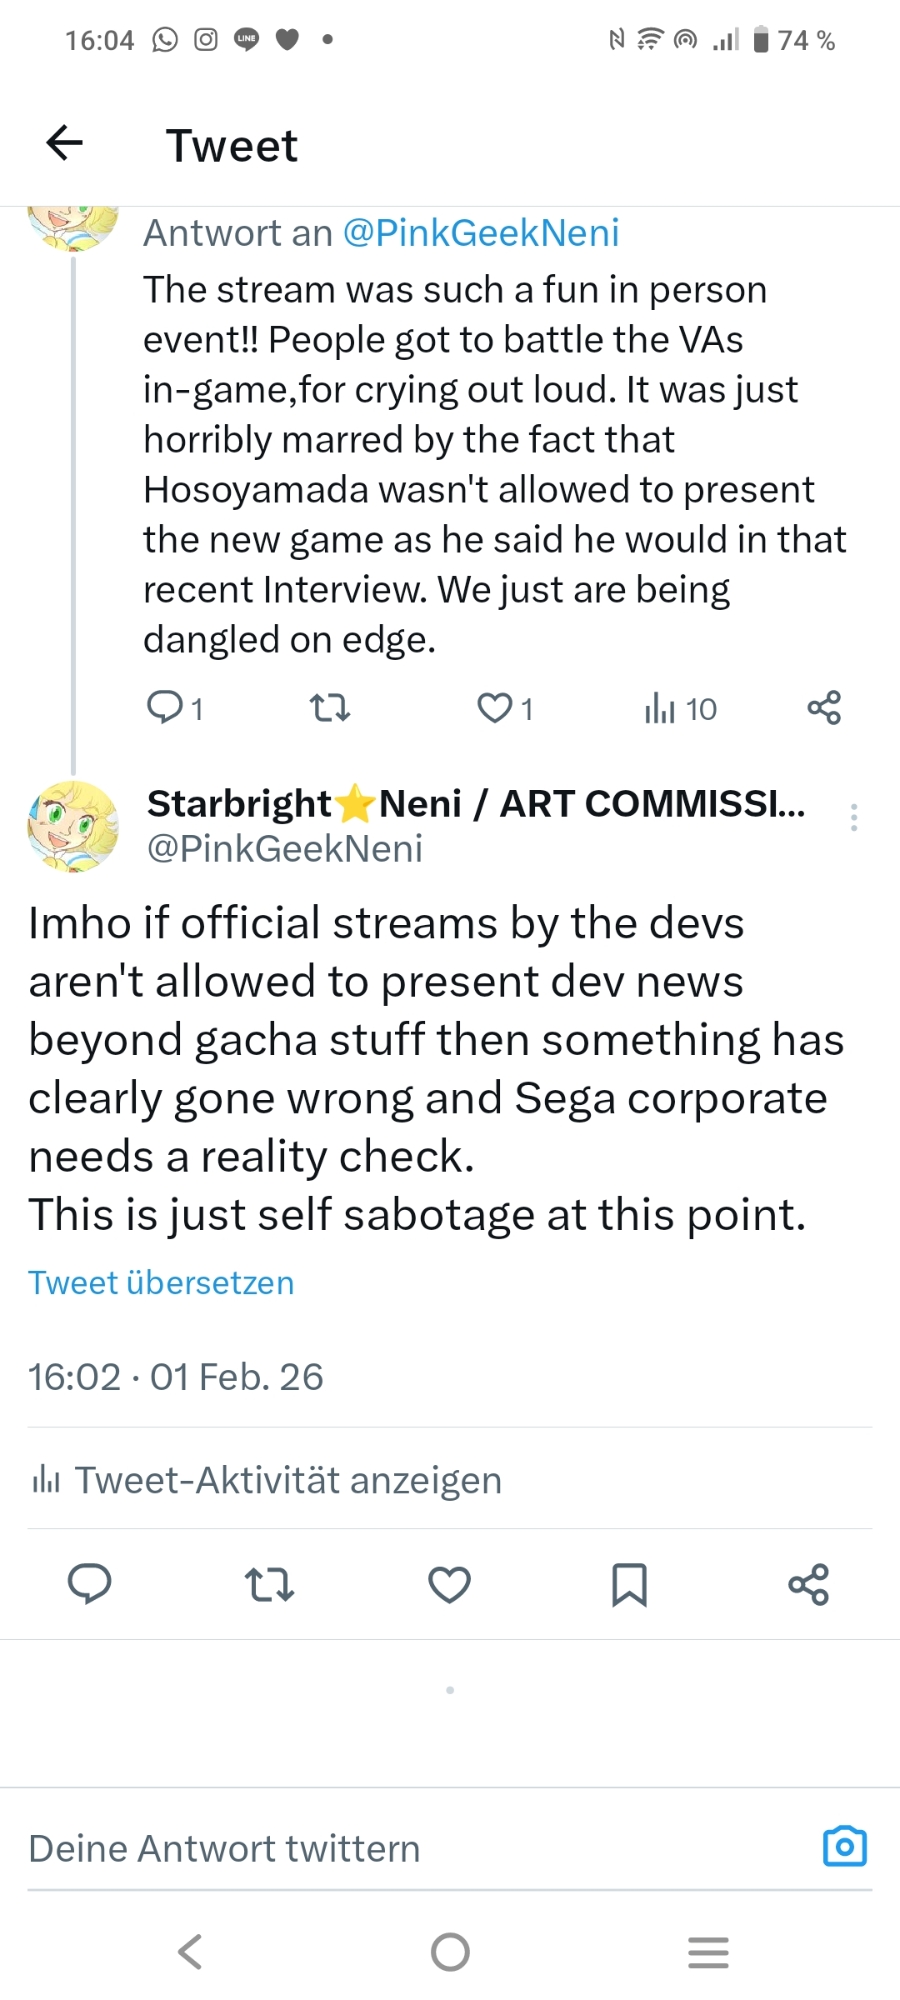Like the parent tweet about the stream
This screenshot has height=2000, width=900.
pos(494,708)
